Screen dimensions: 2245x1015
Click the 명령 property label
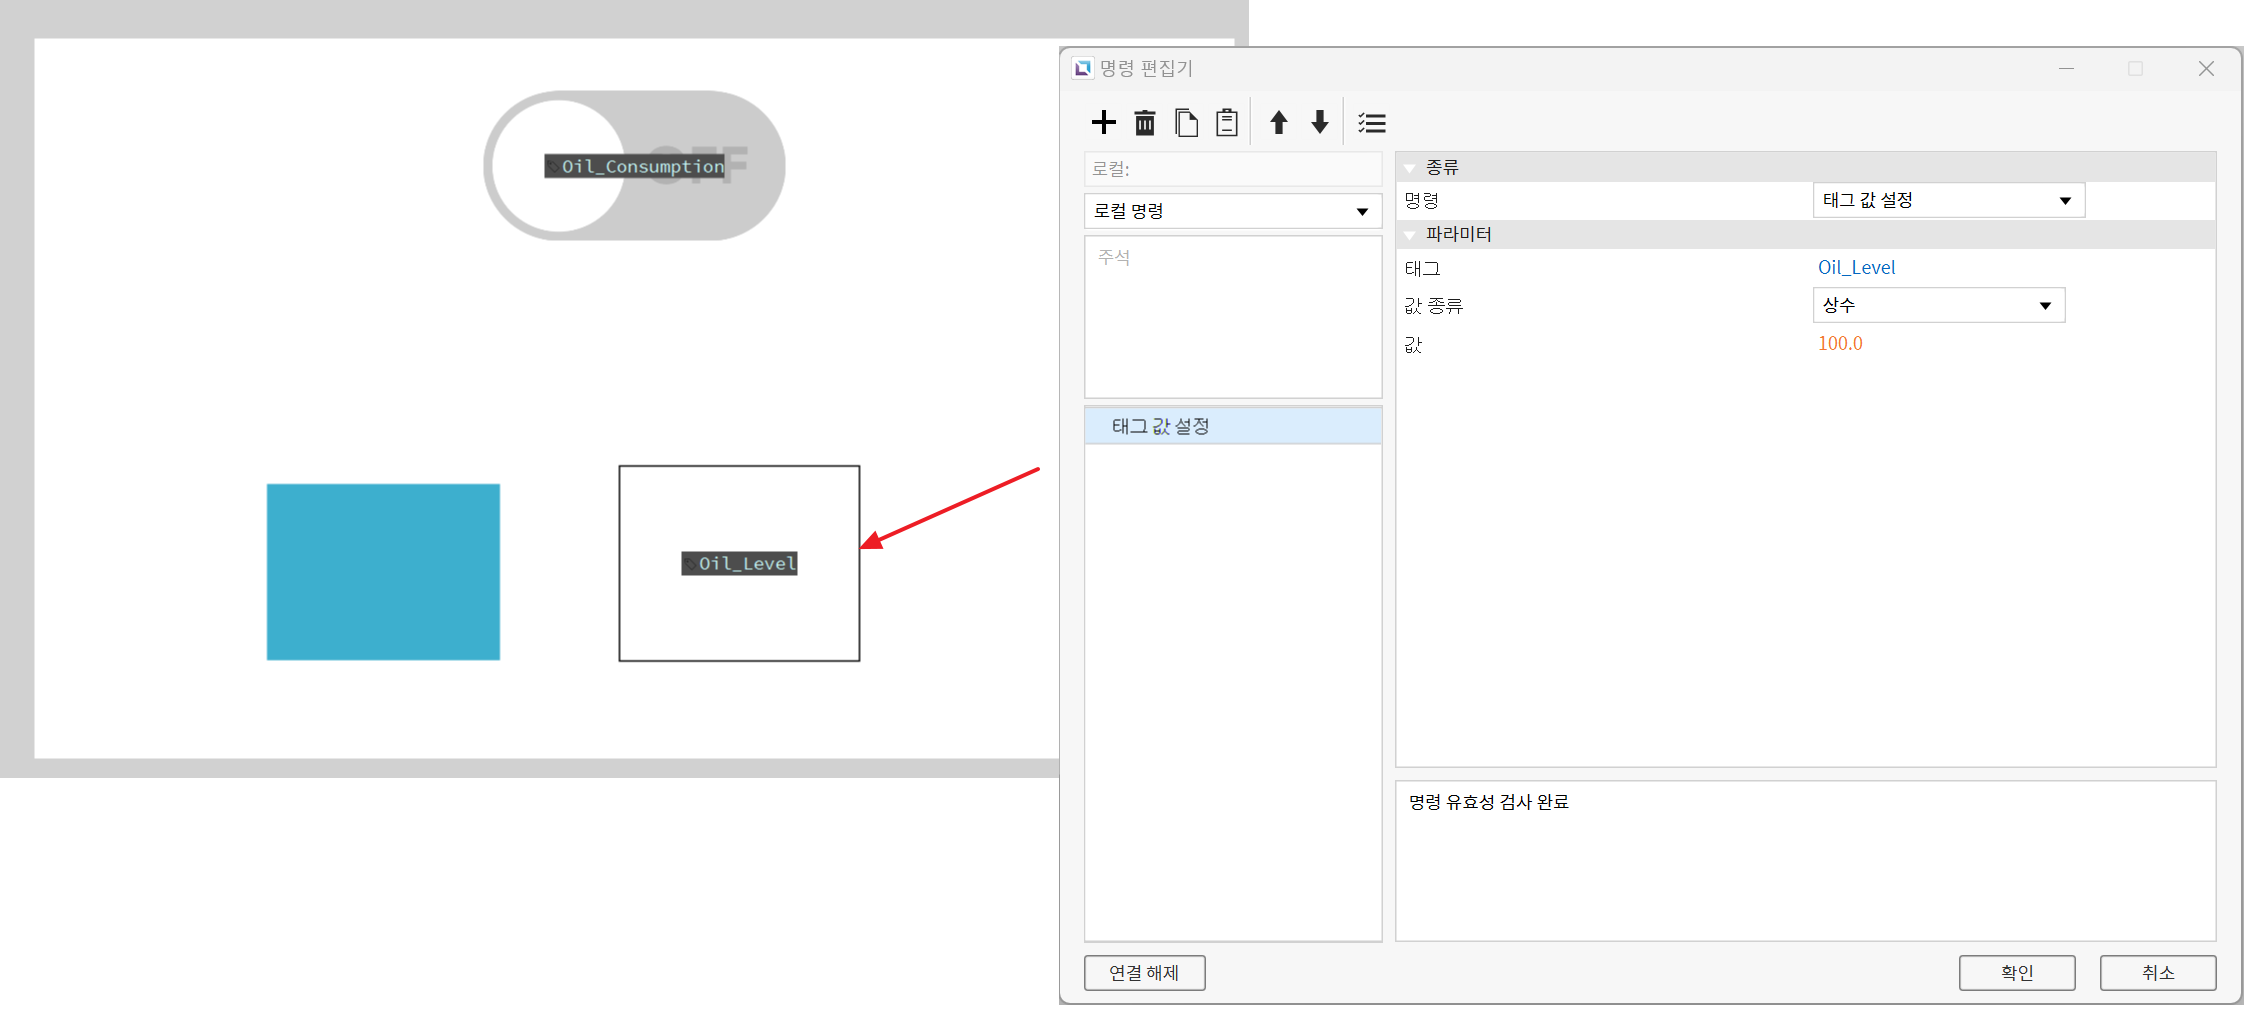point(1421,200)
